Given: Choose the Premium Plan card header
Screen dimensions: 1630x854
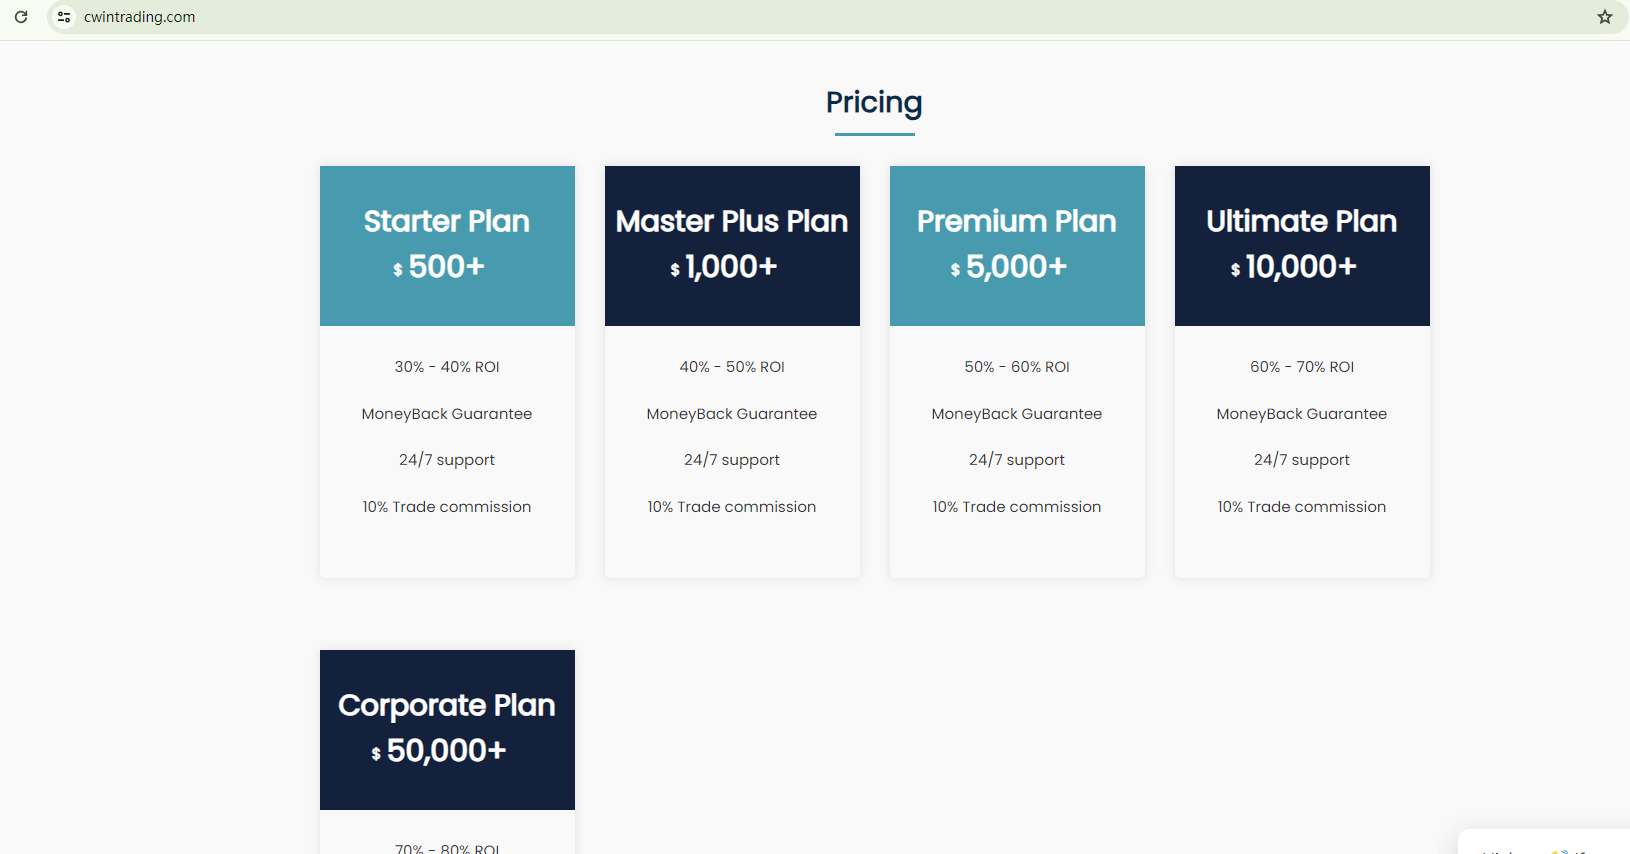Looking at the screenshot, I should click(1017, 222).
